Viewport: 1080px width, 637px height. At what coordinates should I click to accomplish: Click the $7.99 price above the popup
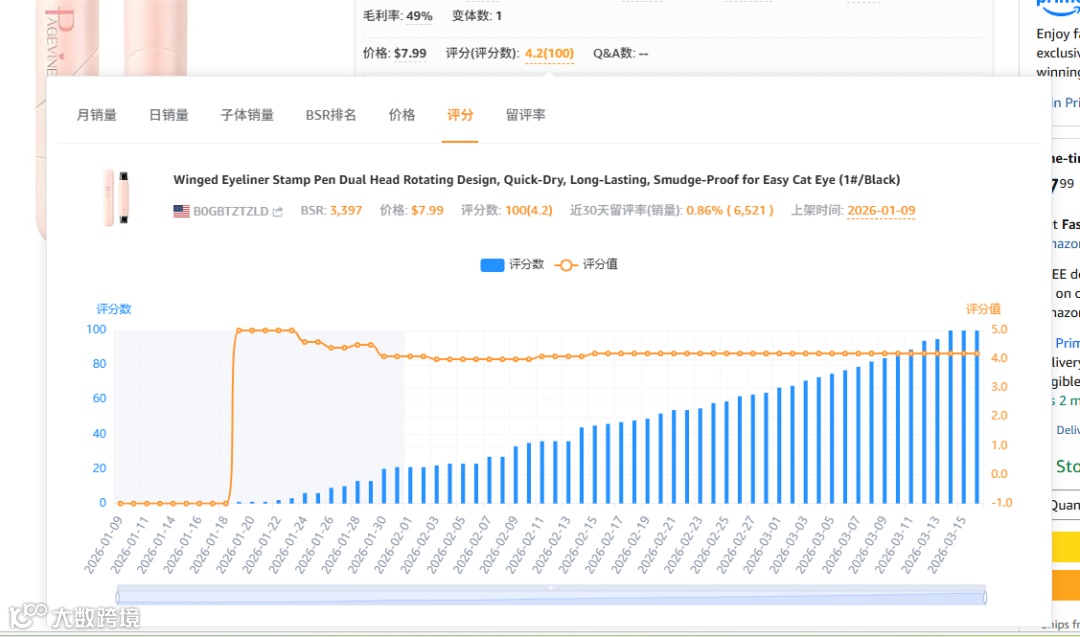pyautogui.click(x=411, y=54)
